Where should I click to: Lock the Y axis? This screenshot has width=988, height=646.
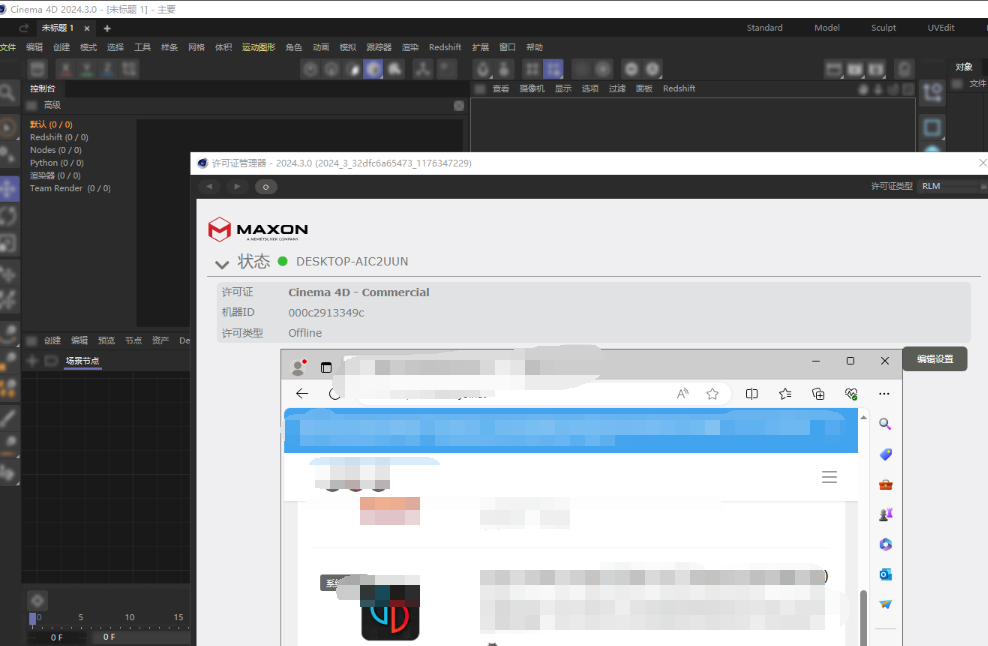(87, 69)
